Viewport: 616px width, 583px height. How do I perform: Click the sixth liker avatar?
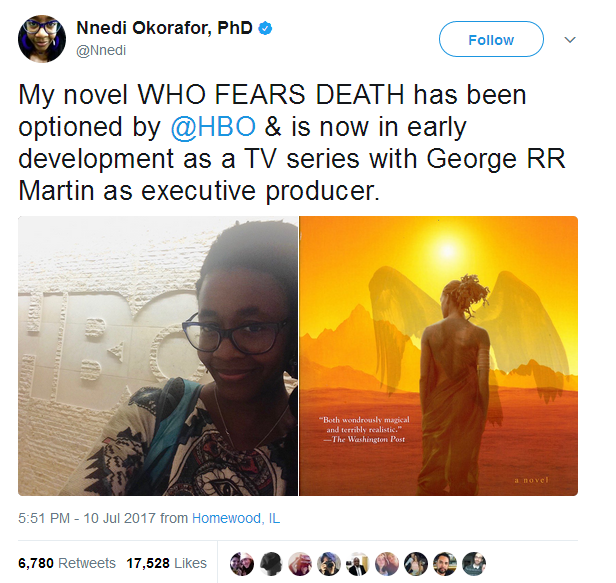click(x=387, y=564)
